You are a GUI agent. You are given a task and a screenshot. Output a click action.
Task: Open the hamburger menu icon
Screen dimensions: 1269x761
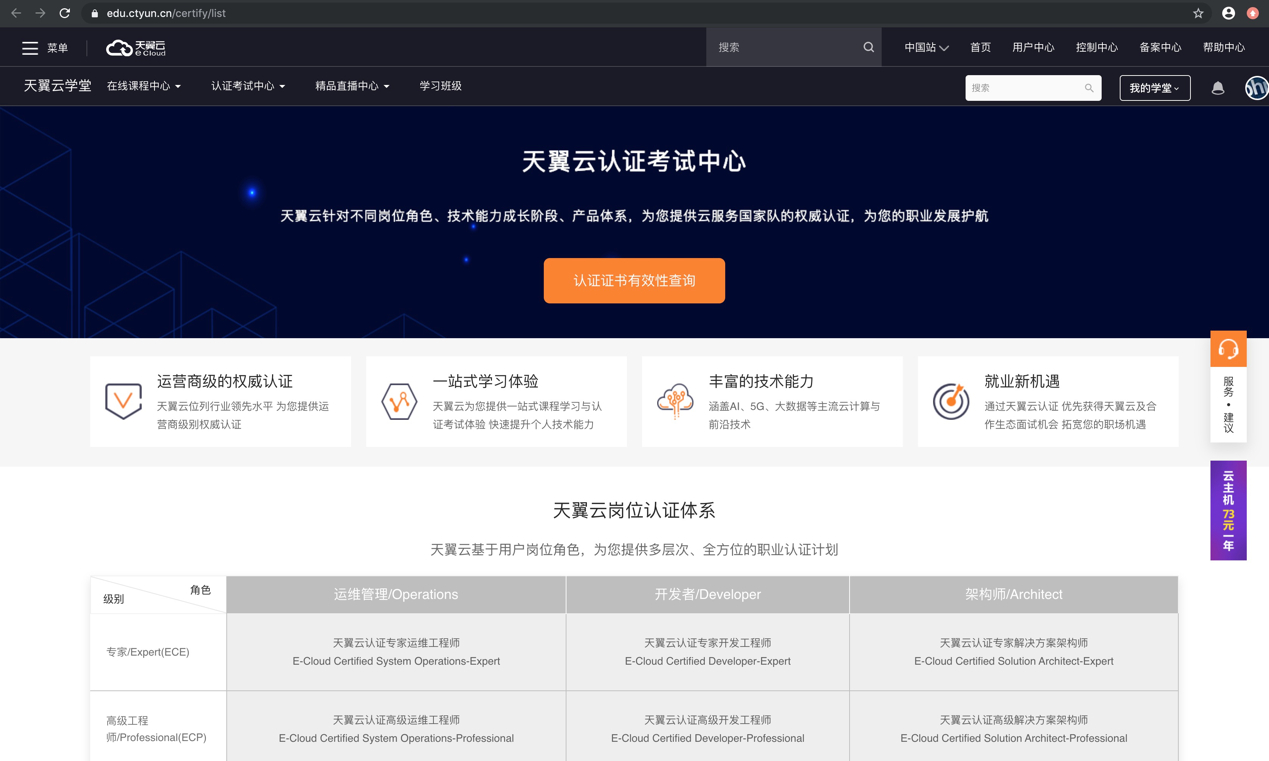tap(30, 48)
